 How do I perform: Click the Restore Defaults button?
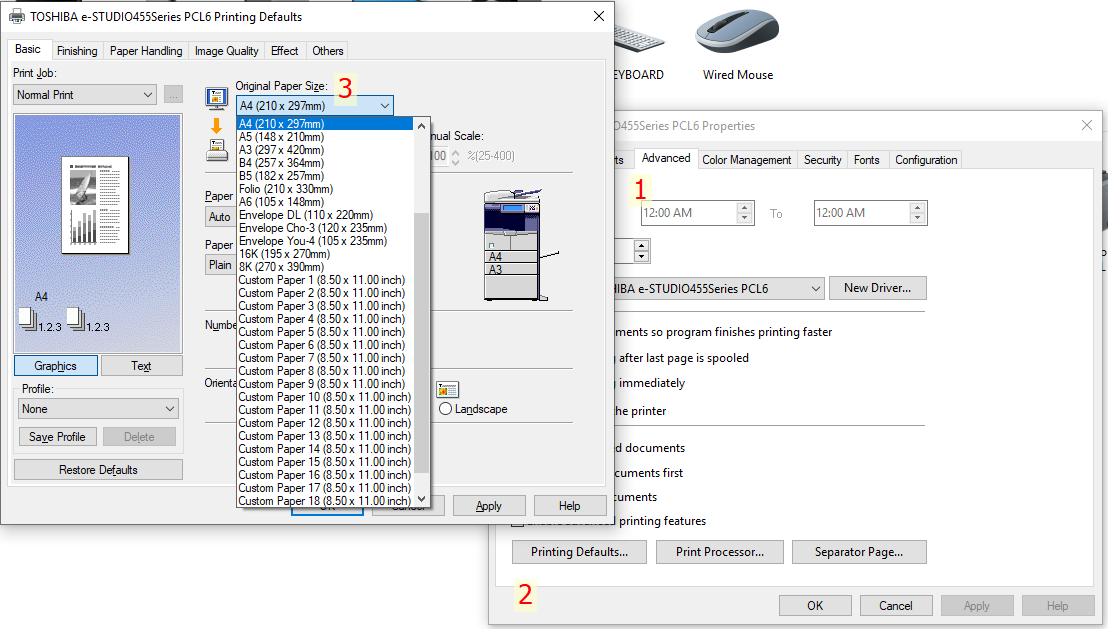[98, 470]
